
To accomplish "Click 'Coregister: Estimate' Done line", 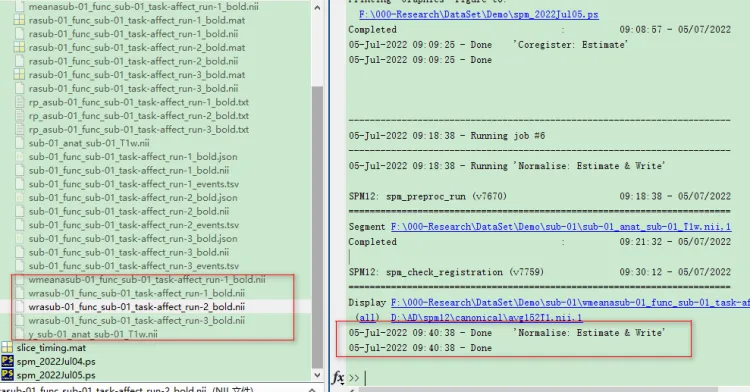I will click(x=488, y=44).
